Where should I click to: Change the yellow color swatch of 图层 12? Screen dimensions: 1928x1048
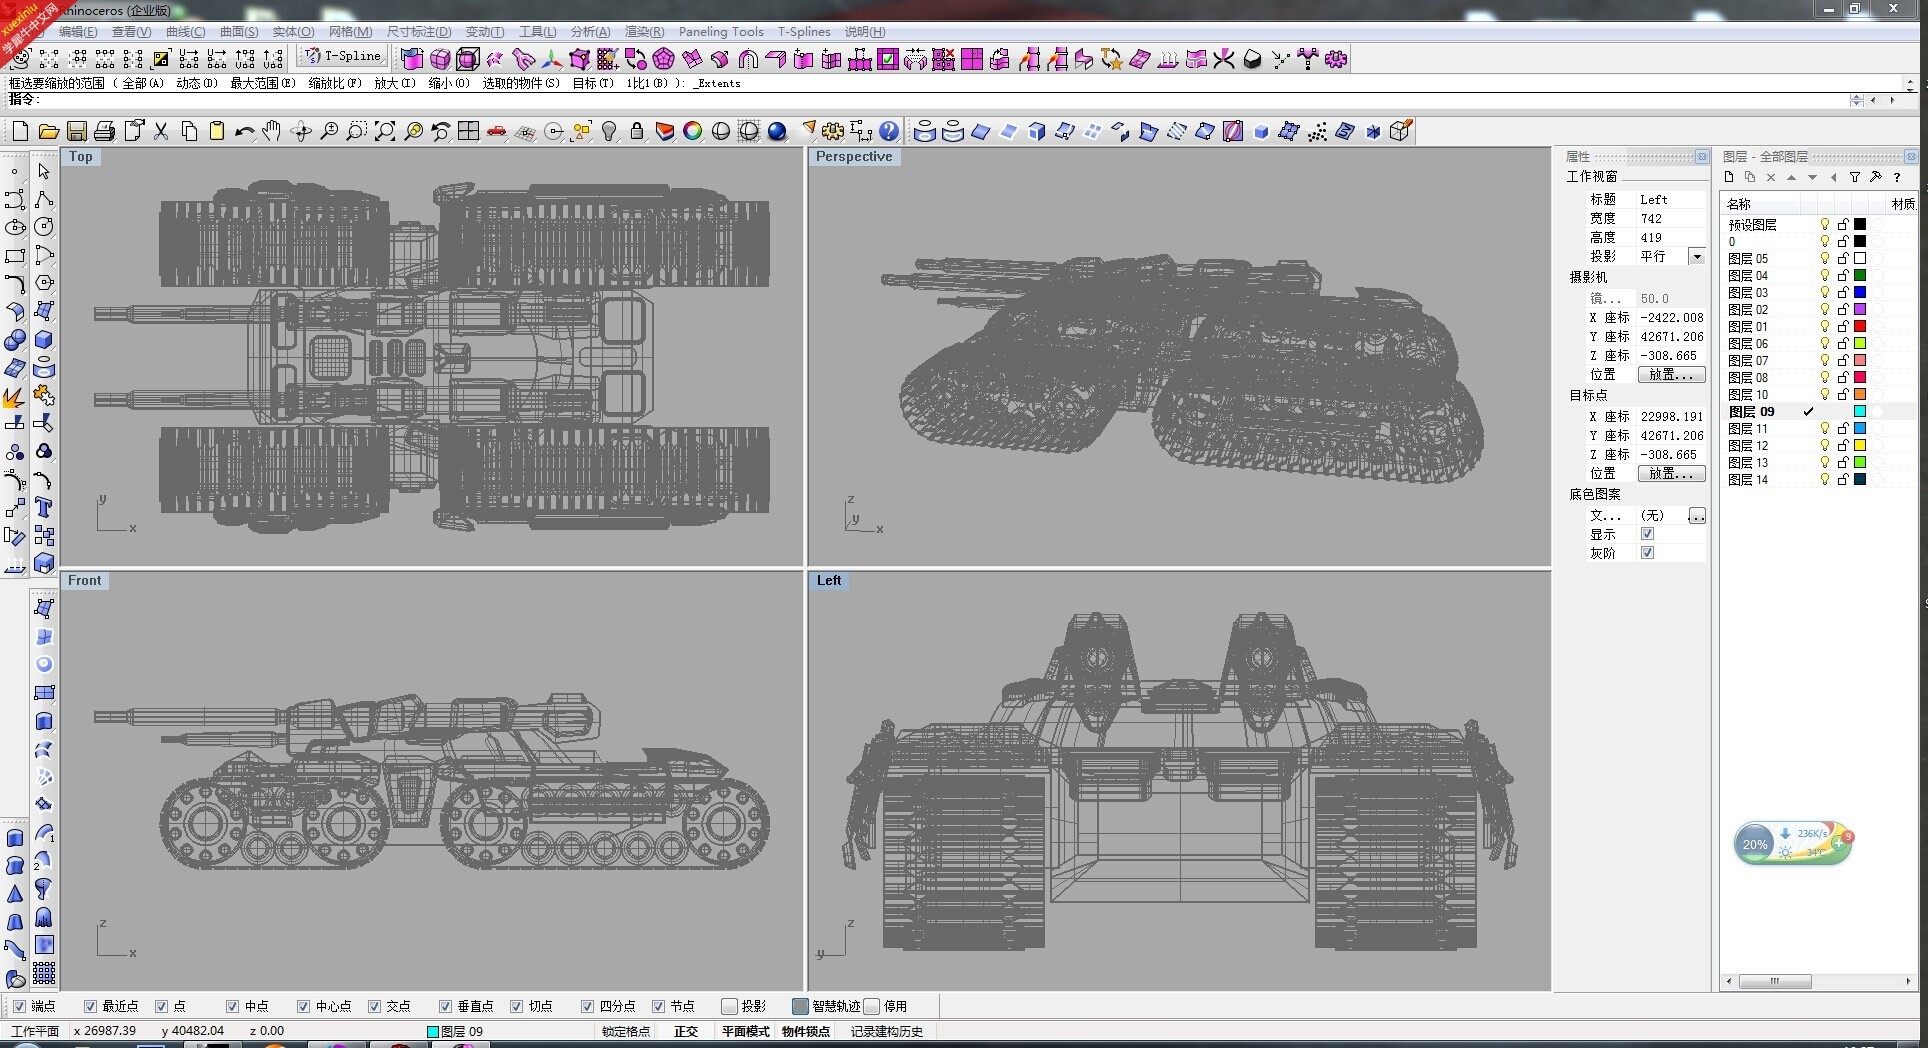(x=1860, y=446)
